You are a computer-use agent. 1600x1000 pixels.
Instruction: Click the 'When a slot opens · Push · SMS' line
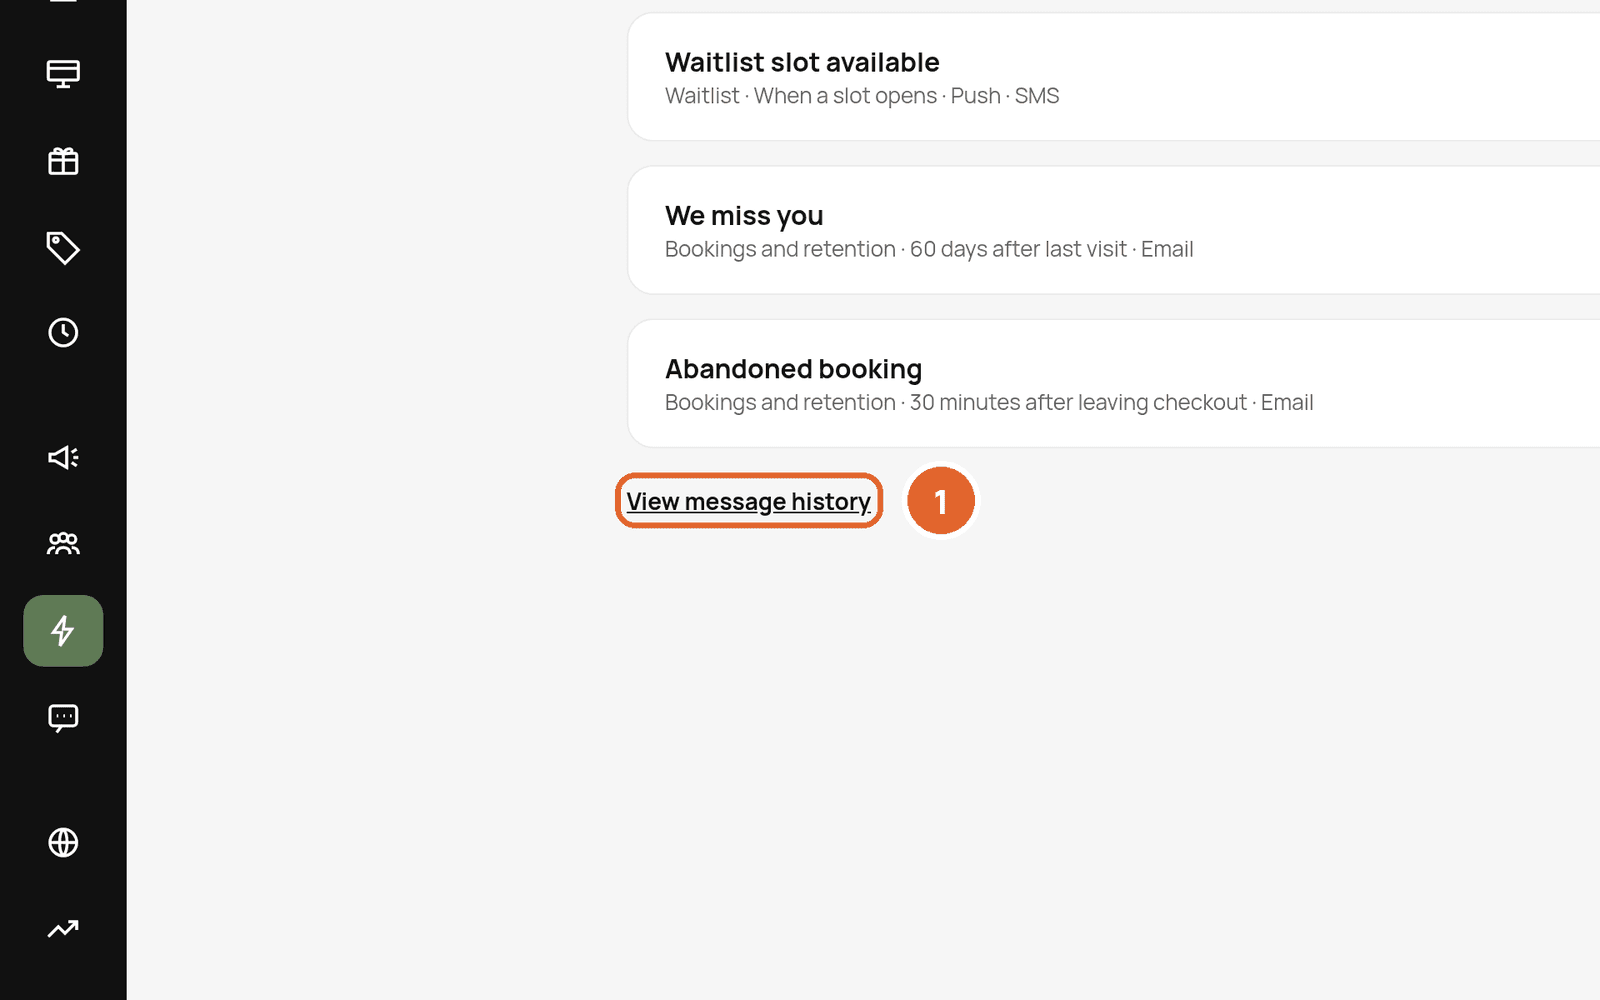pyautogui.click(x=906, y=96)
